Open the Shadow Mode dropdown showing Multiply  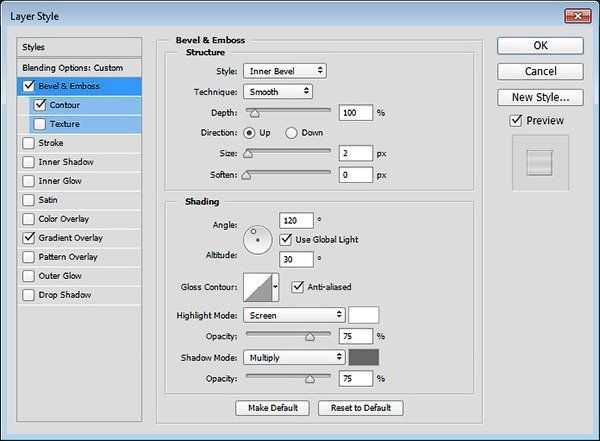click(294, 357)
